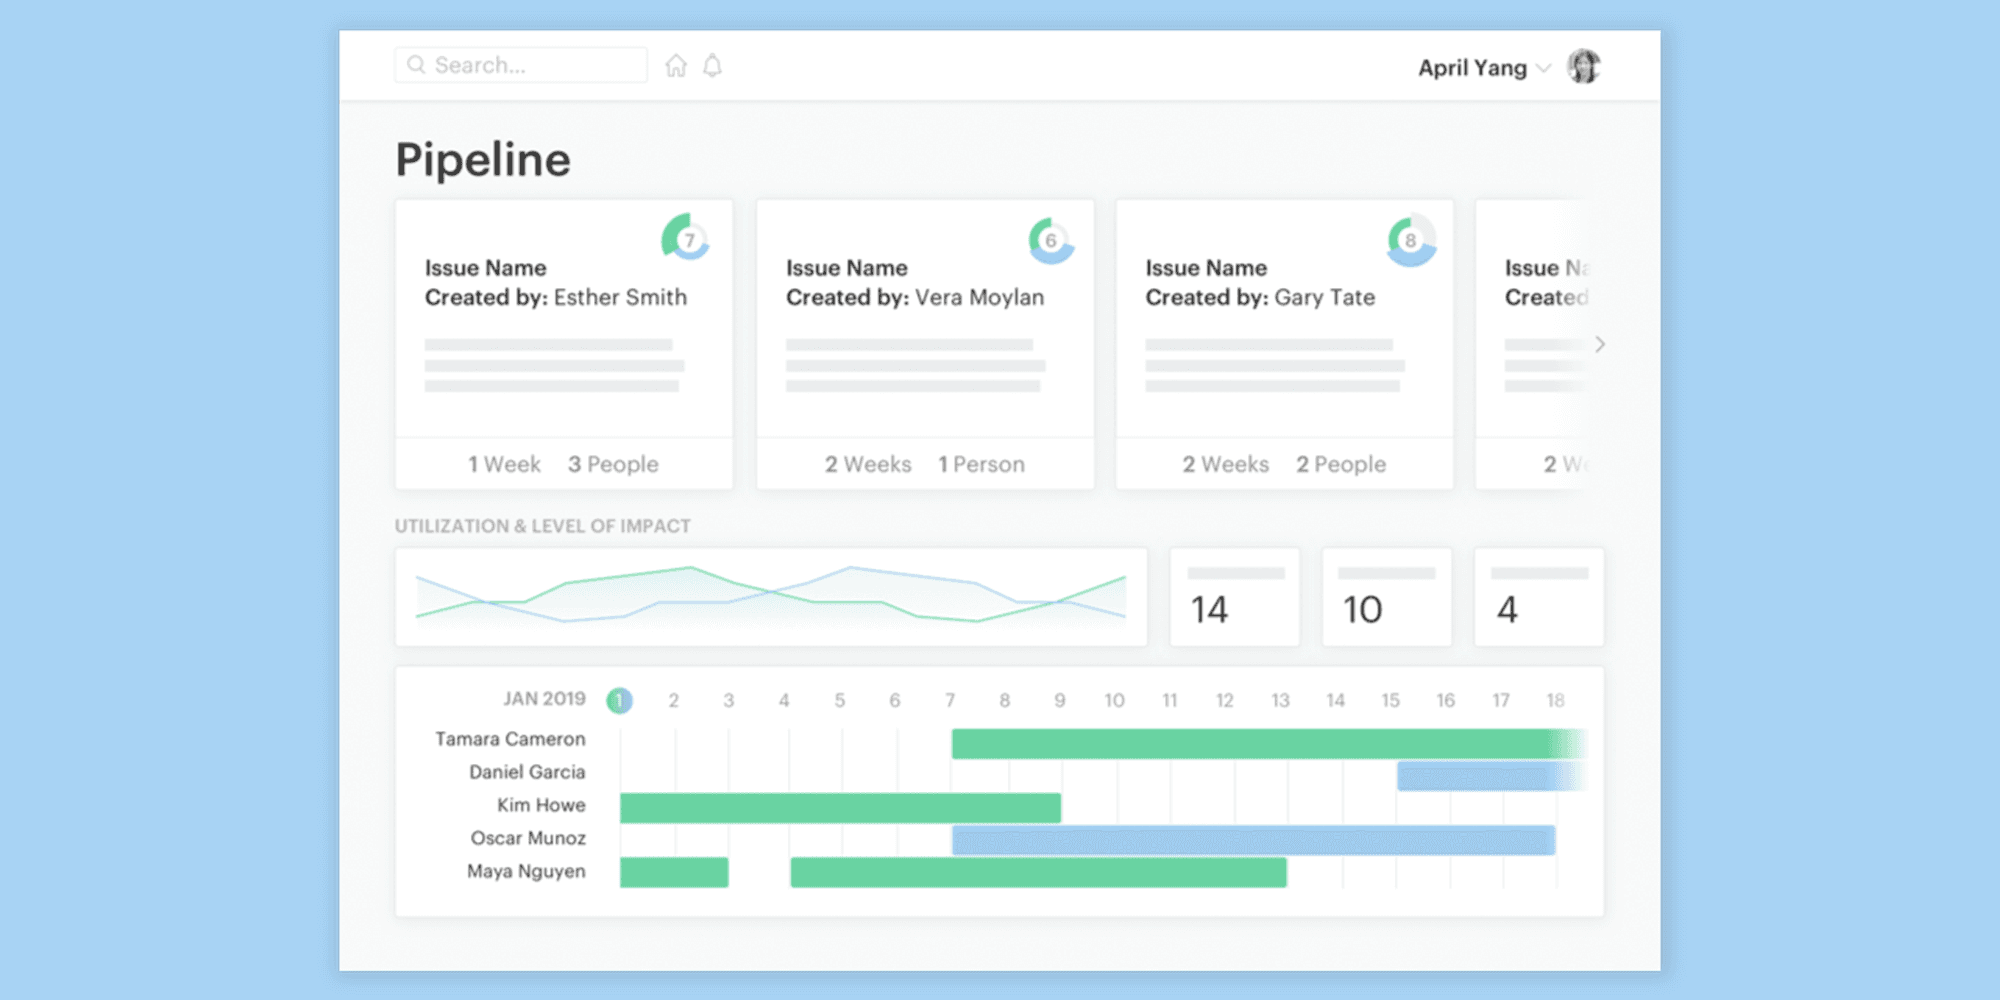Click Oscar Munoz's blue schedule bar

pos(1252,840)
